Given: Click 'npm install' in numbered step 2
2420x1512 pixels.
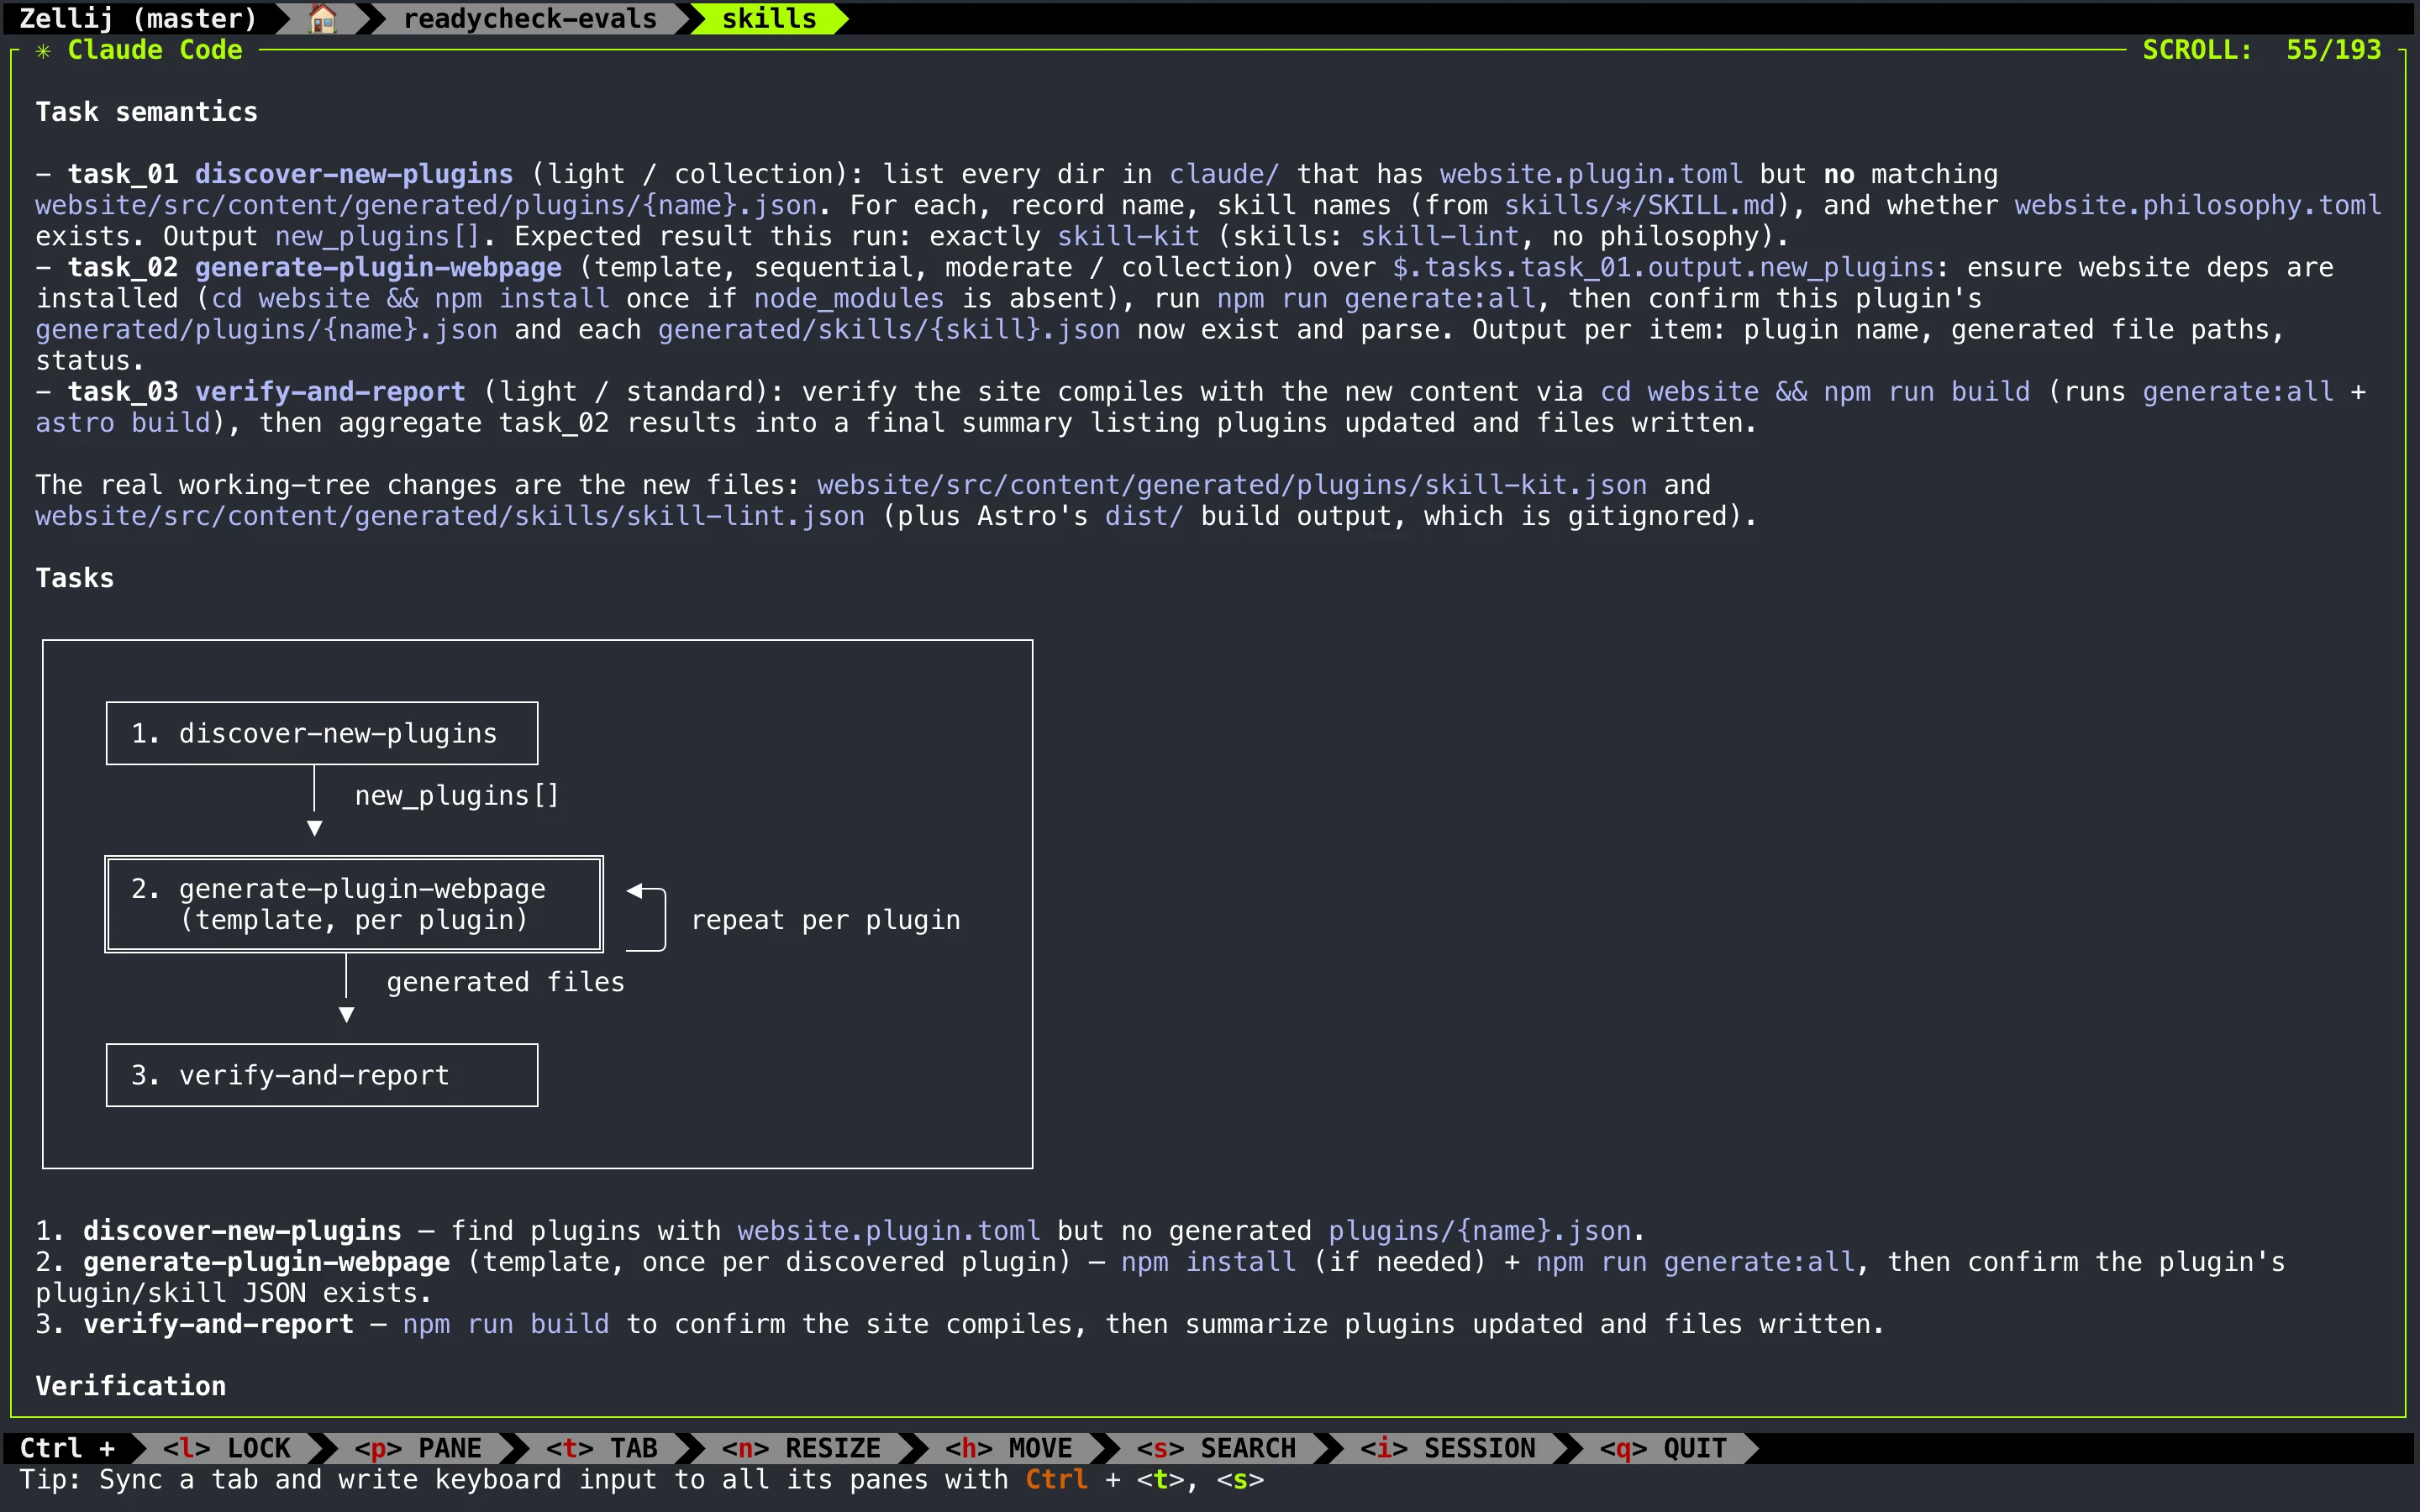Looking at the screenshot, I should pyautogui.click(x=1208, y=1262).
